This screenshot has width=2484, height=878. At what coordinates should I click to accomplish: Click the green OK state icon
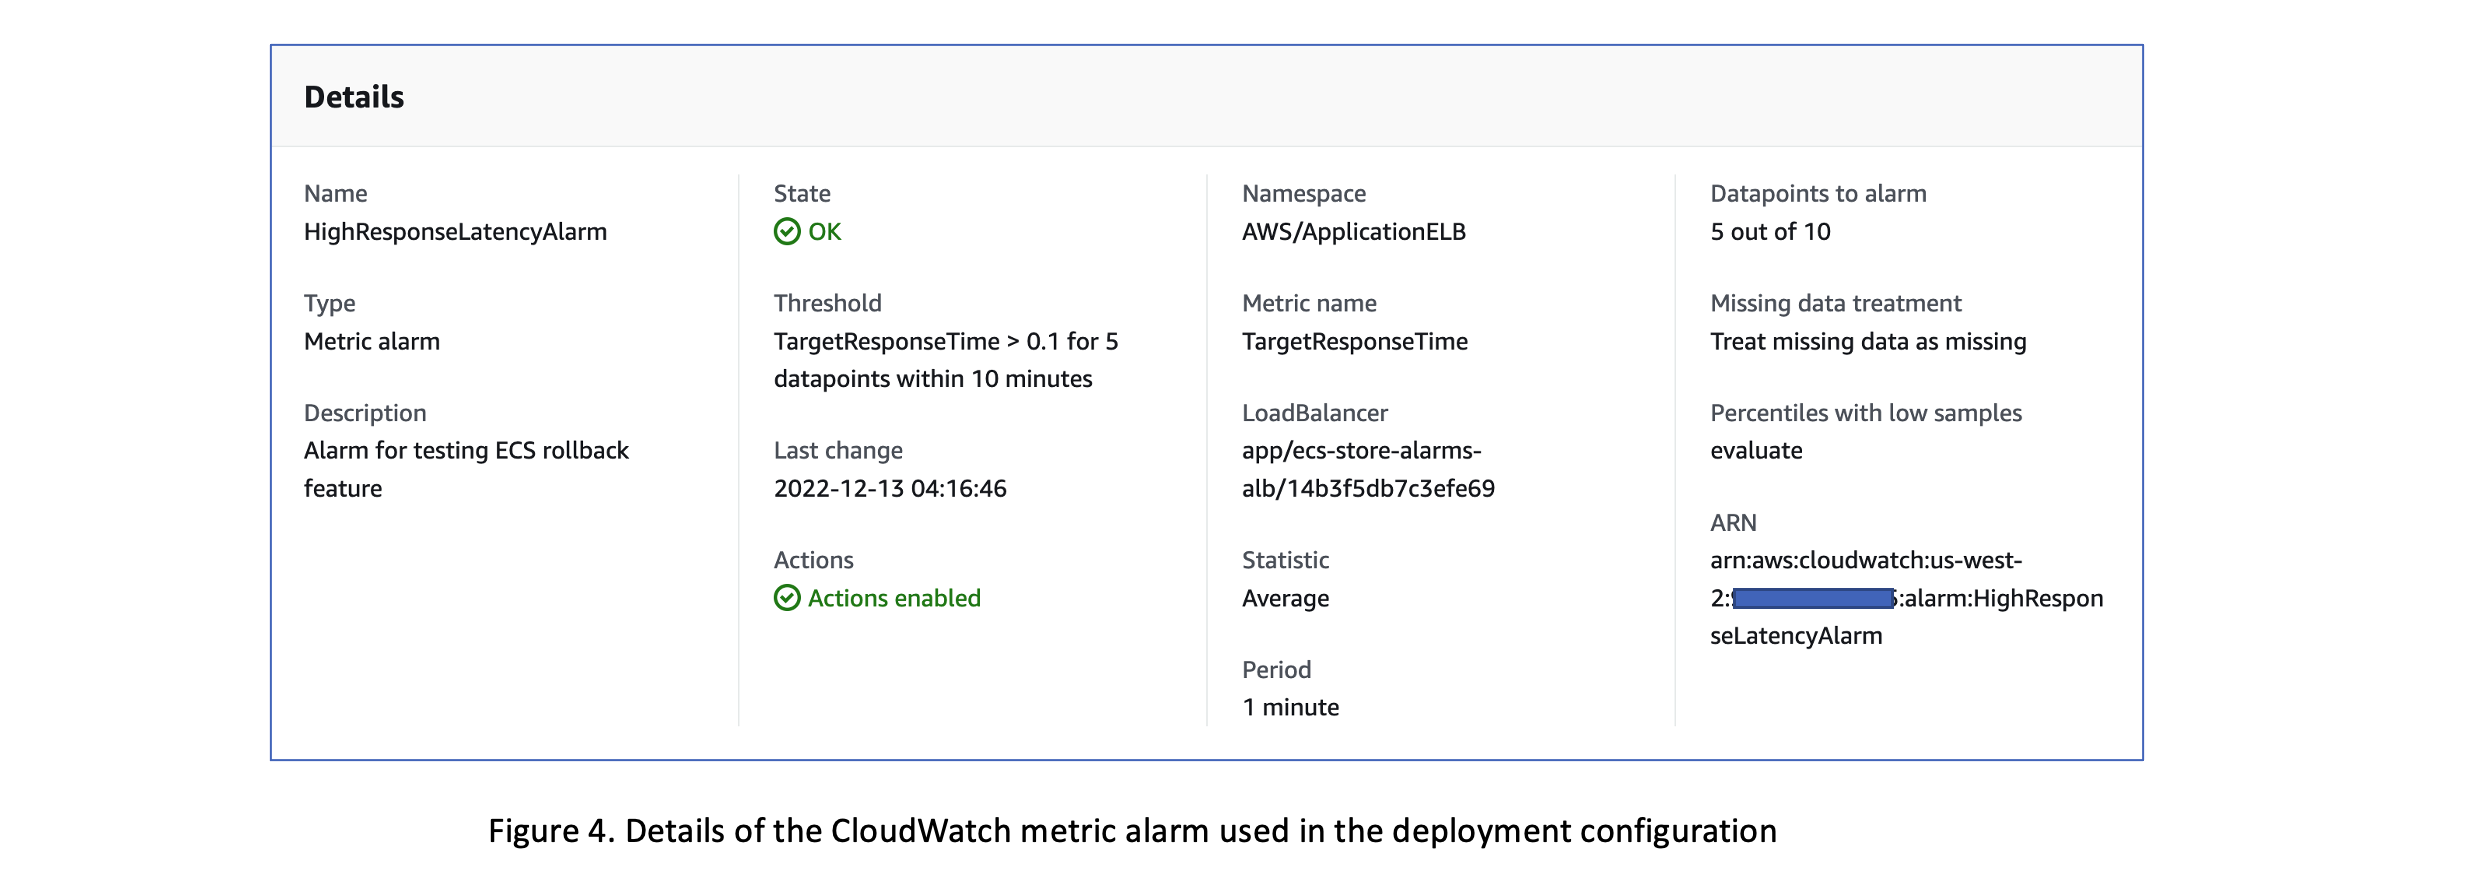789,231
